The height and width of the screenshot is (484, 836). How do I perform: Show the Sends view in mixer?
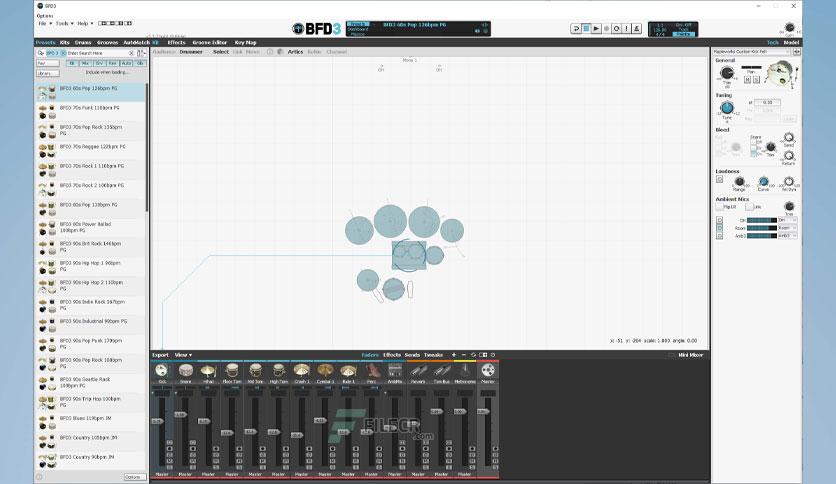pyautogui.click(x=412, y=355)
